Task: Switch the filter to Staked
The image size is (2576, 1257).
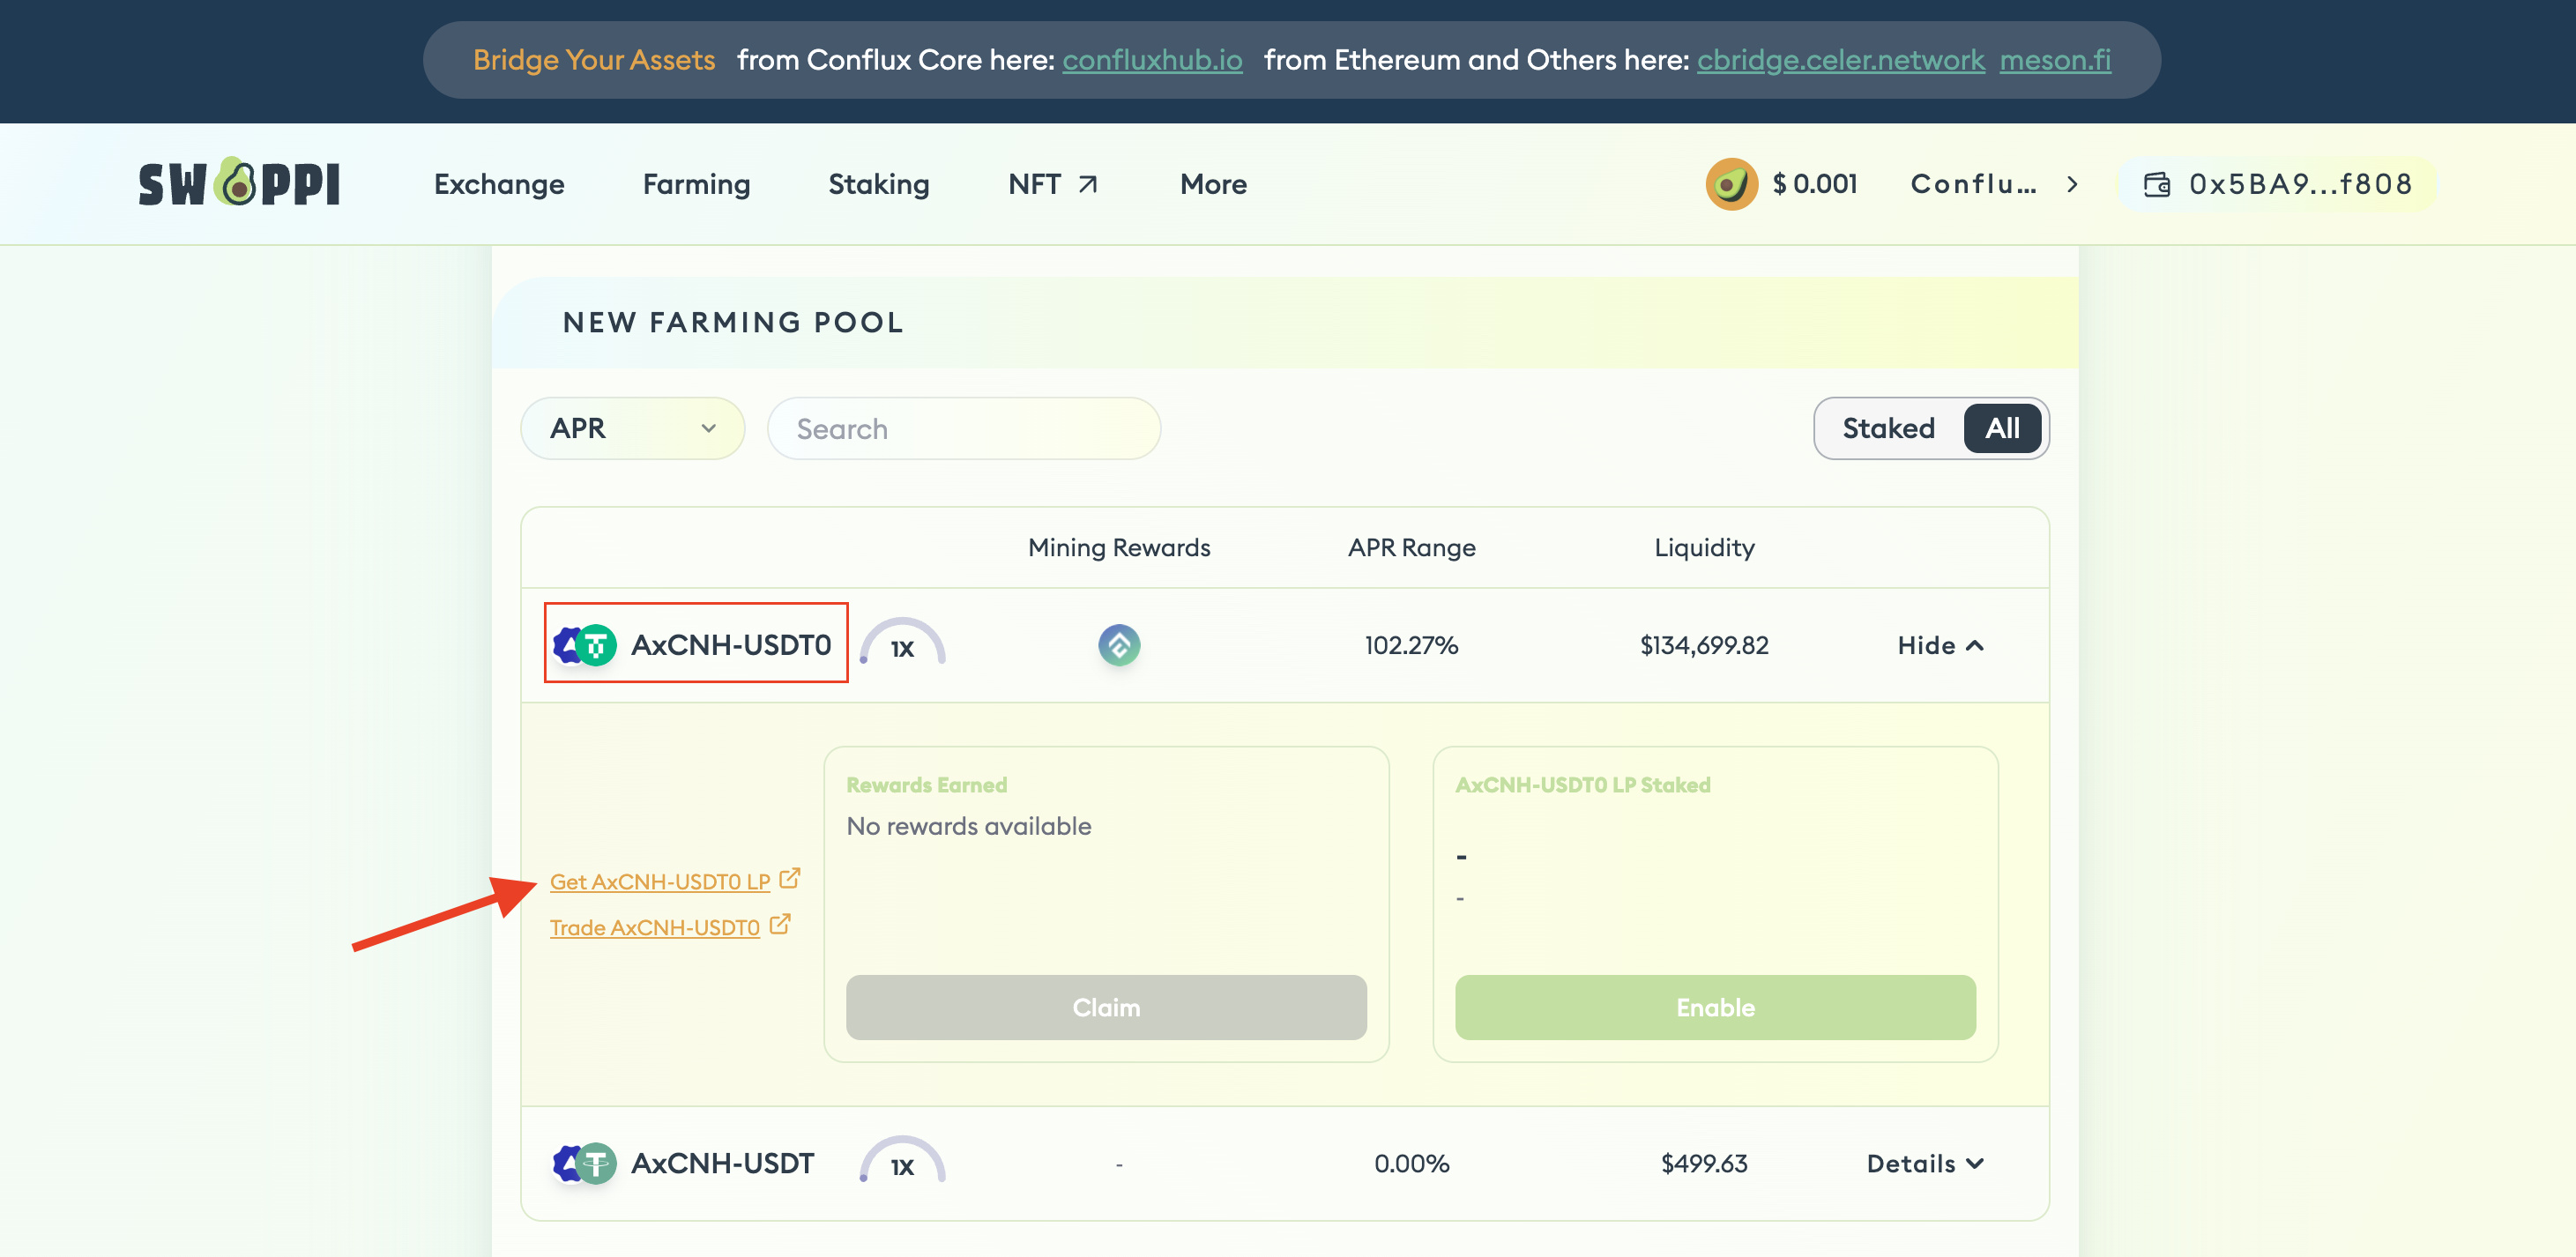Action: (x=1888, y=428)
